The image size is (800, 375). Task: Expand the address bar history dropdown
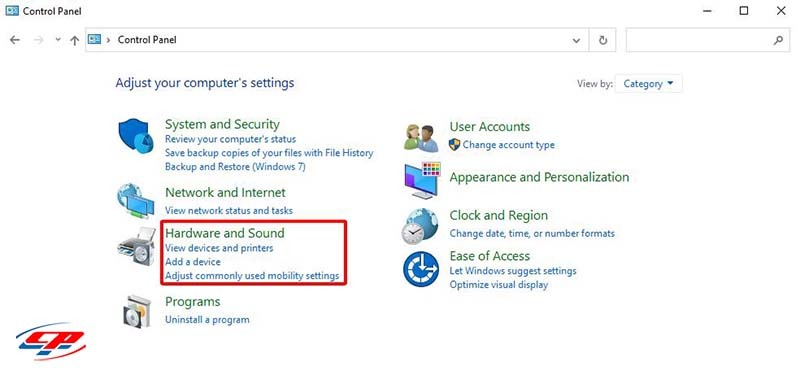[x=577, y=40]
